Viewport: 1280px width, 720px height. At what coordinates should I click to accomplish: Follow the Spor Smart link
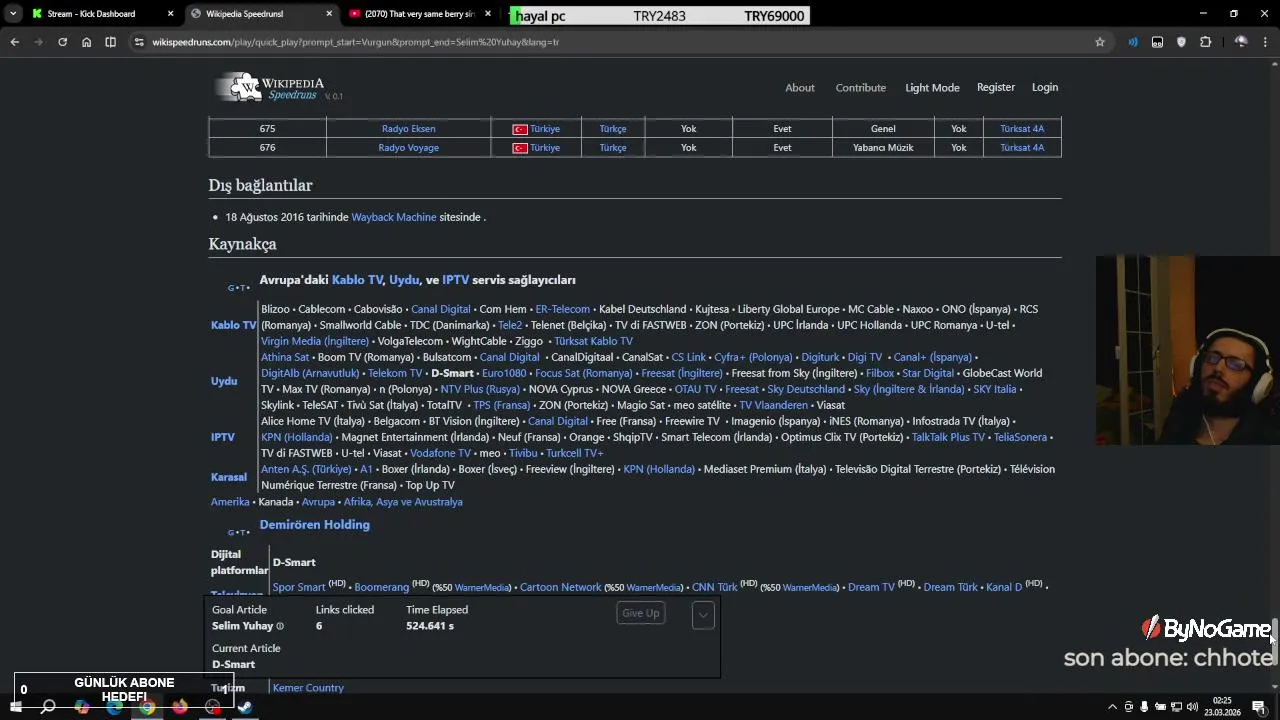click(299, 587)
